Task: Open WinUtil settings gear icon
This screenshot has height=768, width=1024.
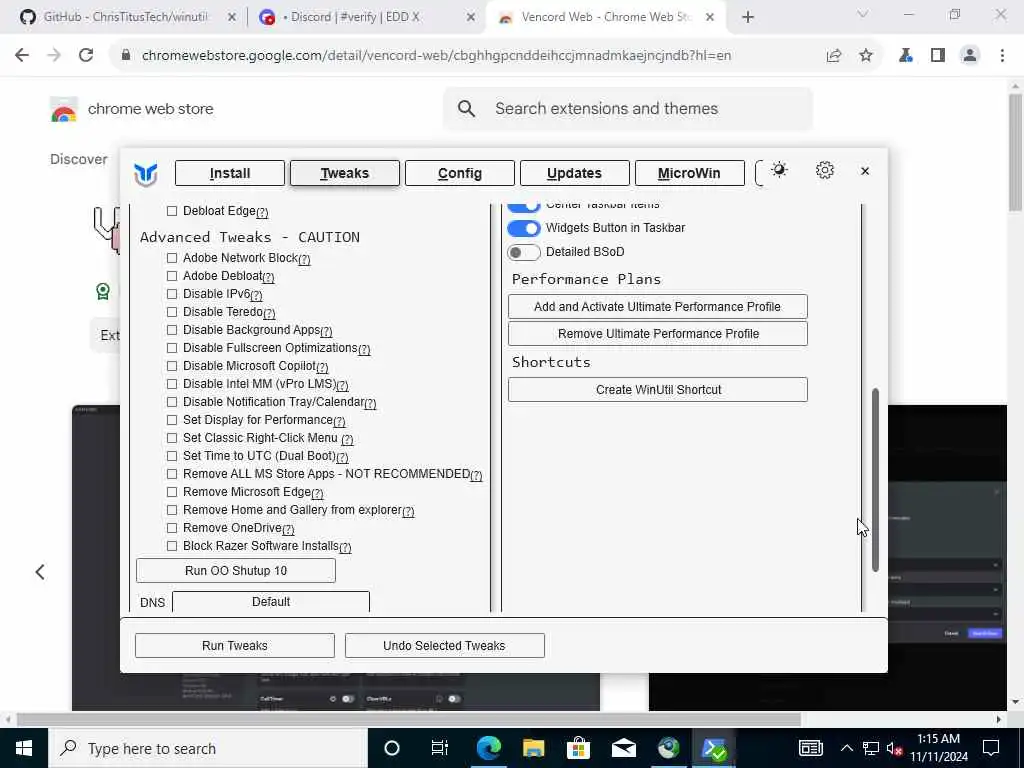Action: 825,170
